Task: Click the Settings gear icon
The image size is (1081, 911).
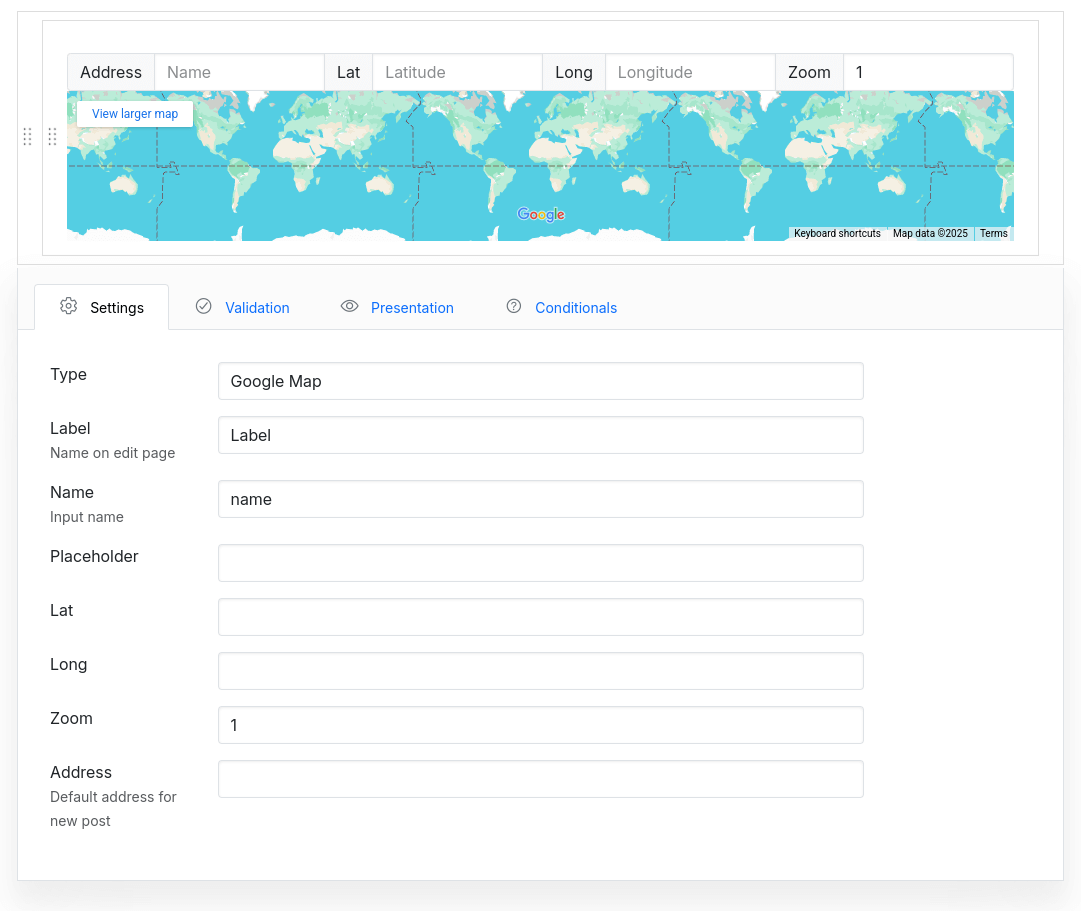Action: pyautogui.click(x=68, y=306)
